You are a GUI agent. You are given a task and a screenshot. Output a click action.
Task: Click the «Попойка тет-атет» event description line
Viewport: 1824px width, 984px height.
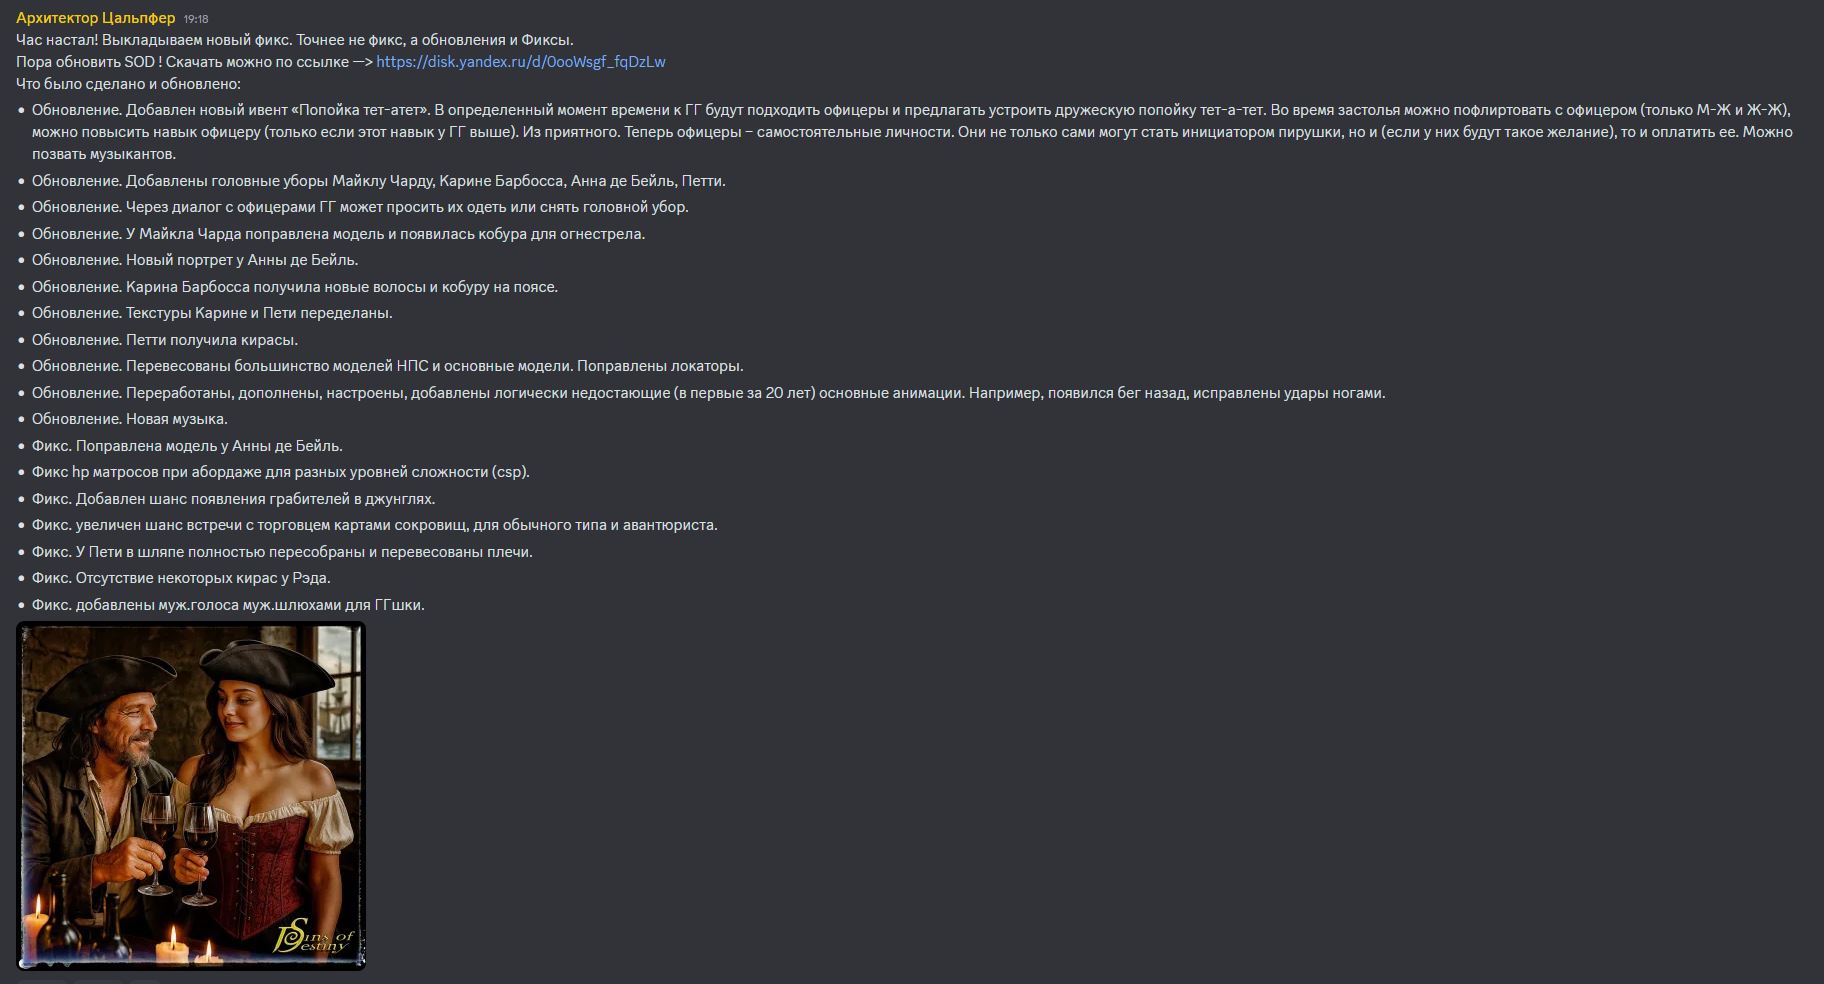[x=912, y=132]
